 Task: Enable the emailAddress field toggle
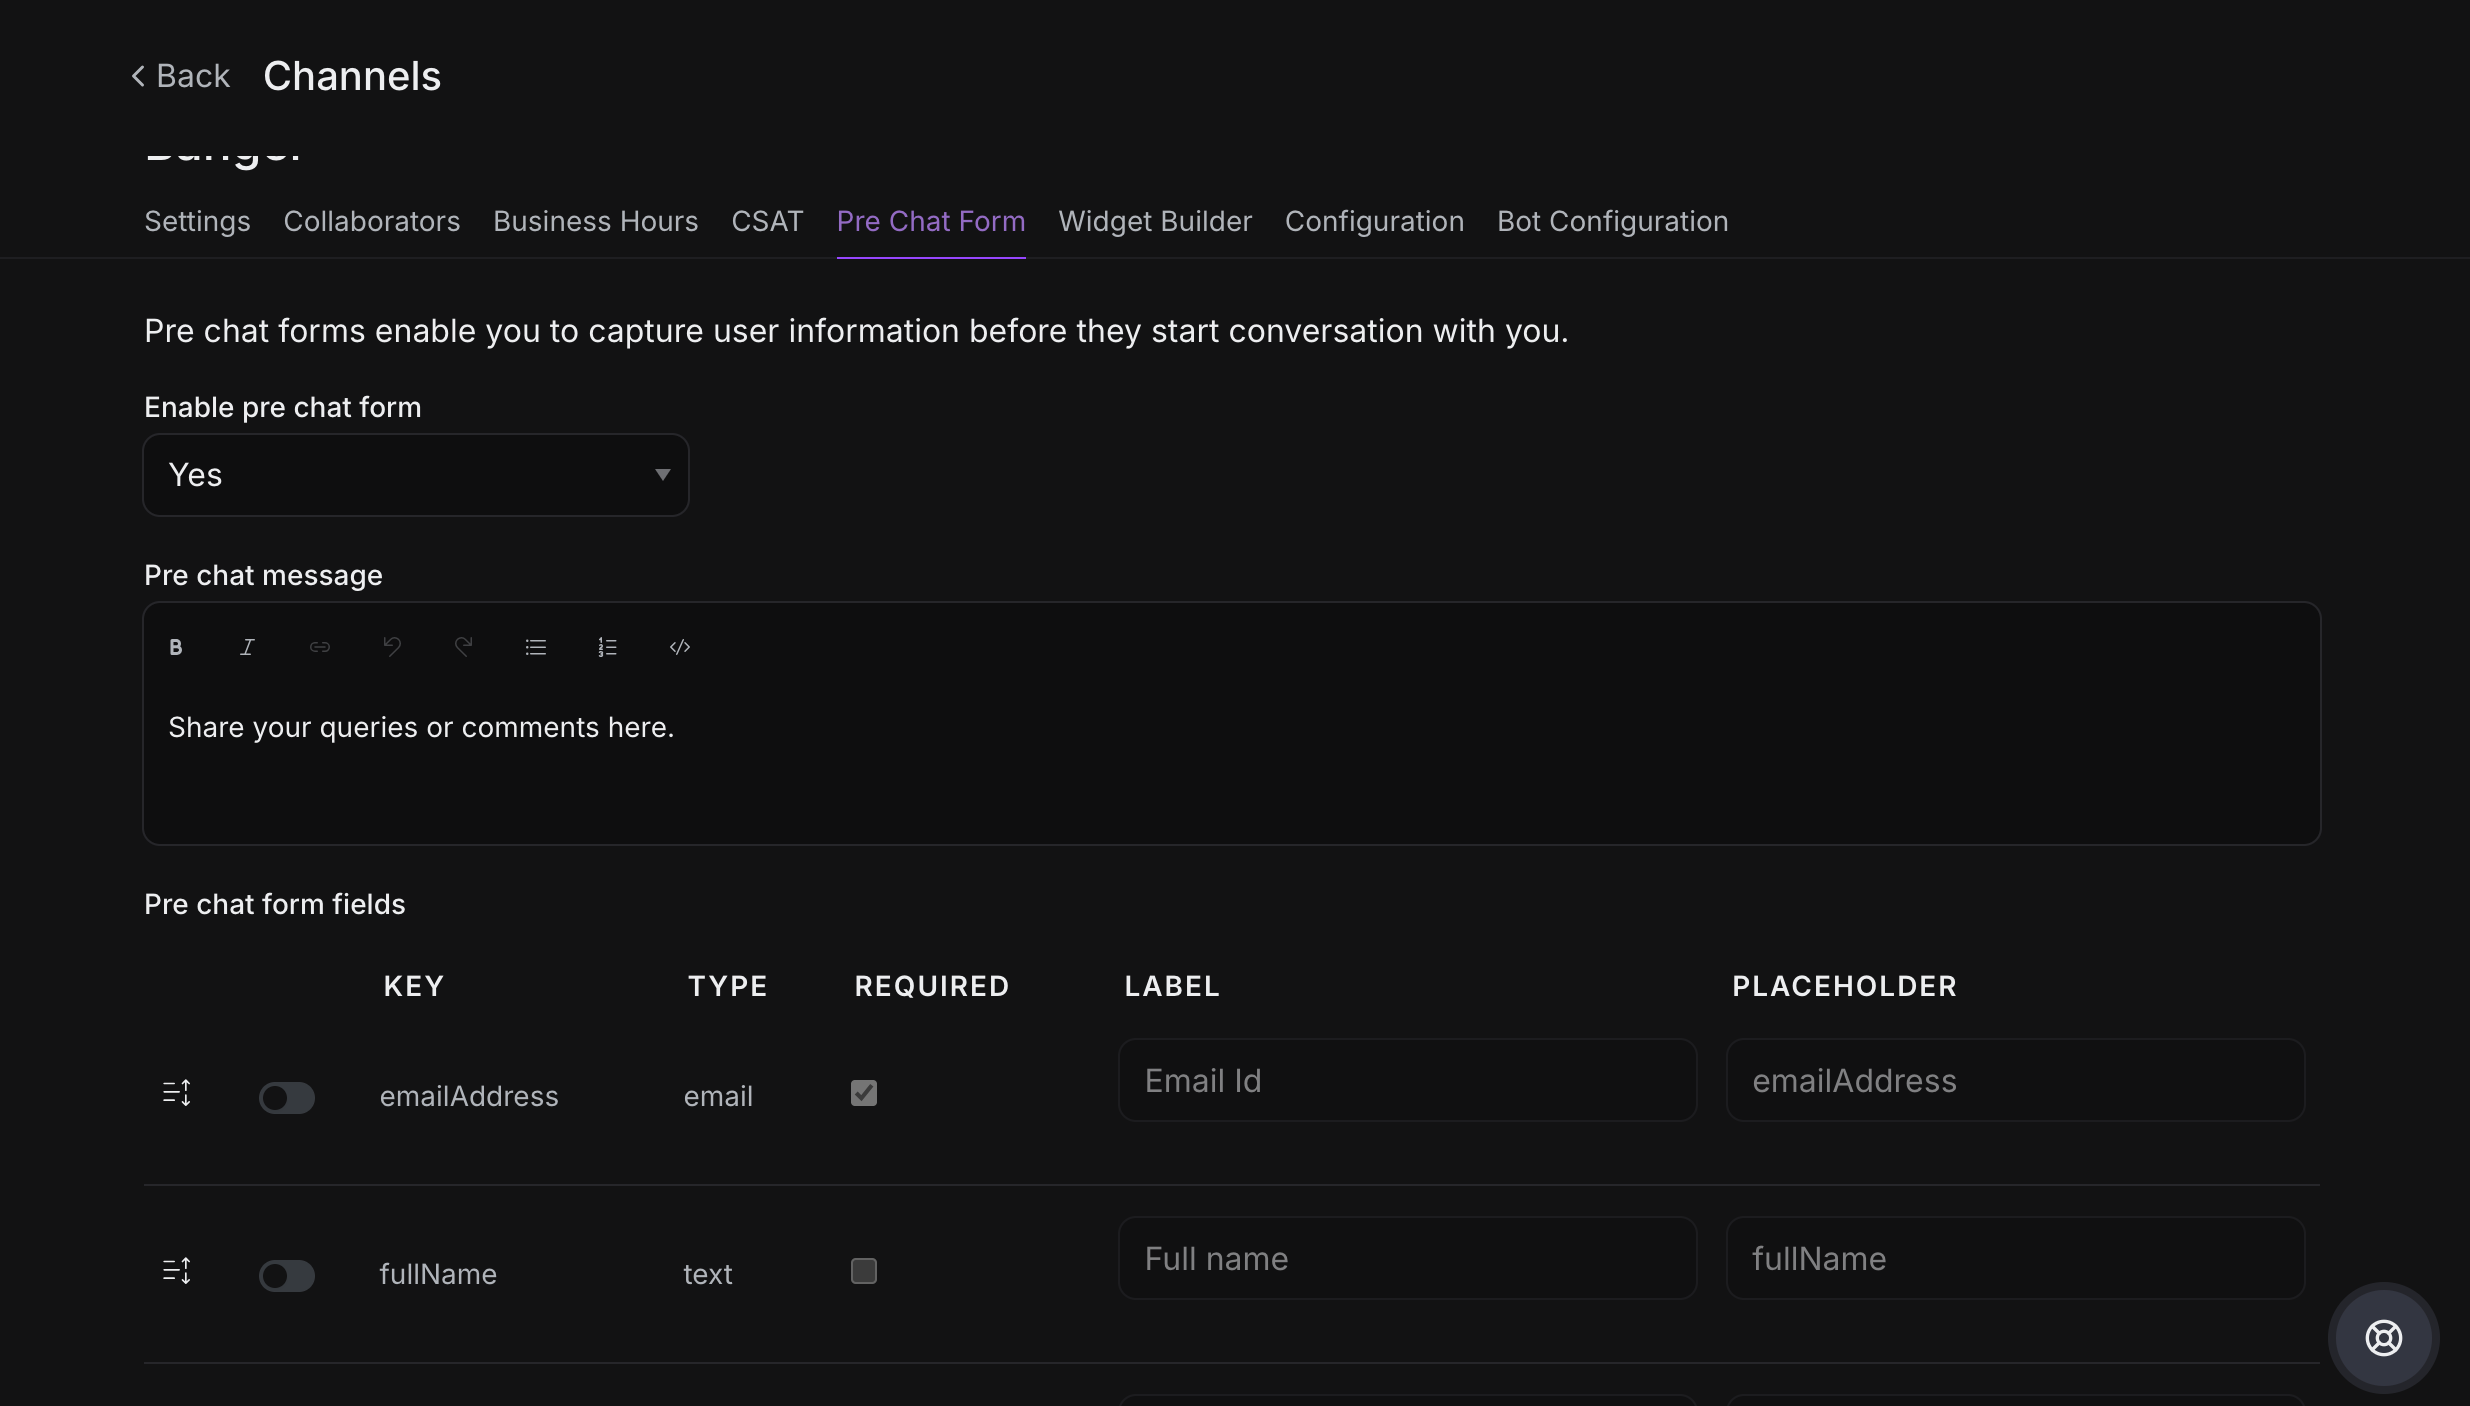287,1098
